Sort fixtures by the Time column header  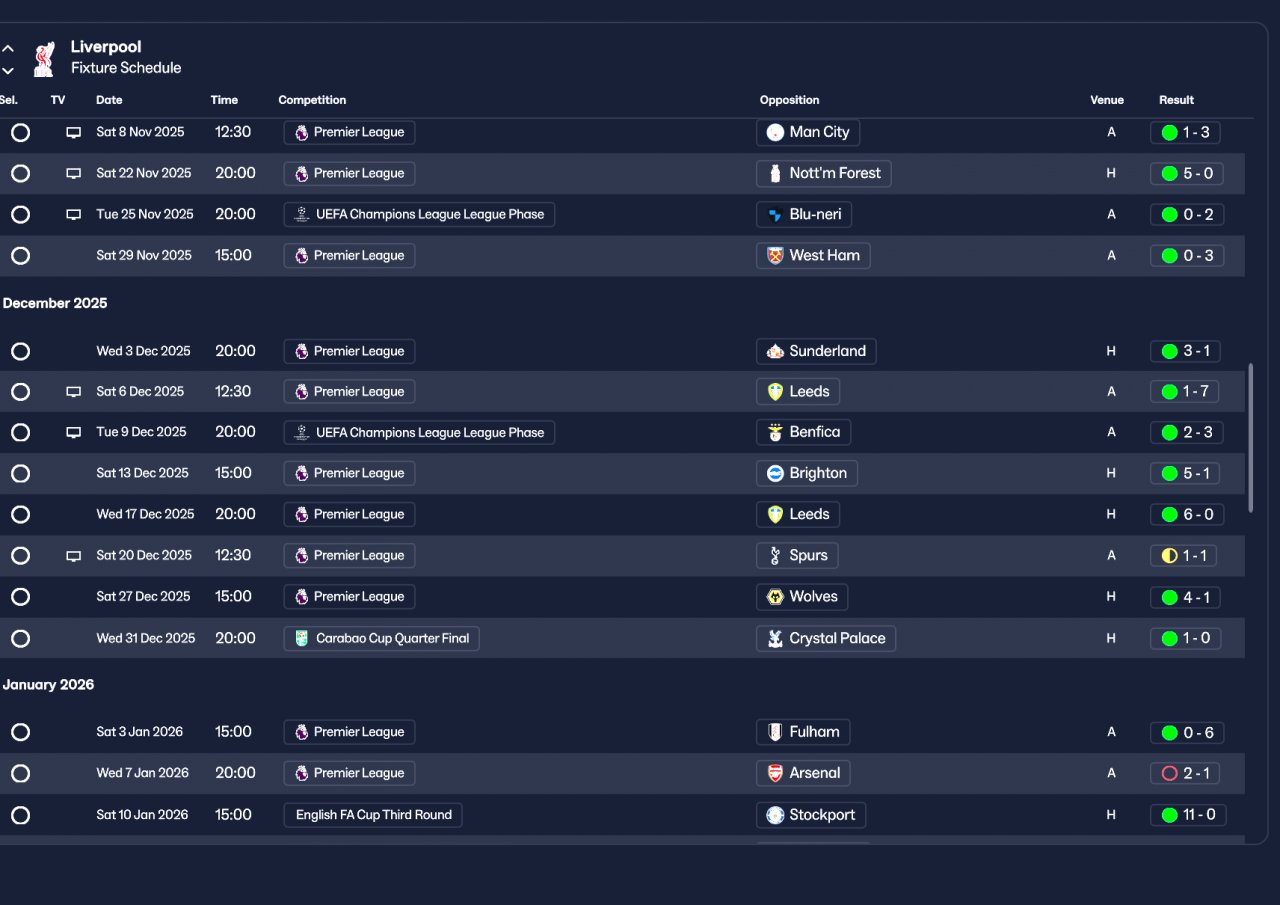(x=224, y=100)
